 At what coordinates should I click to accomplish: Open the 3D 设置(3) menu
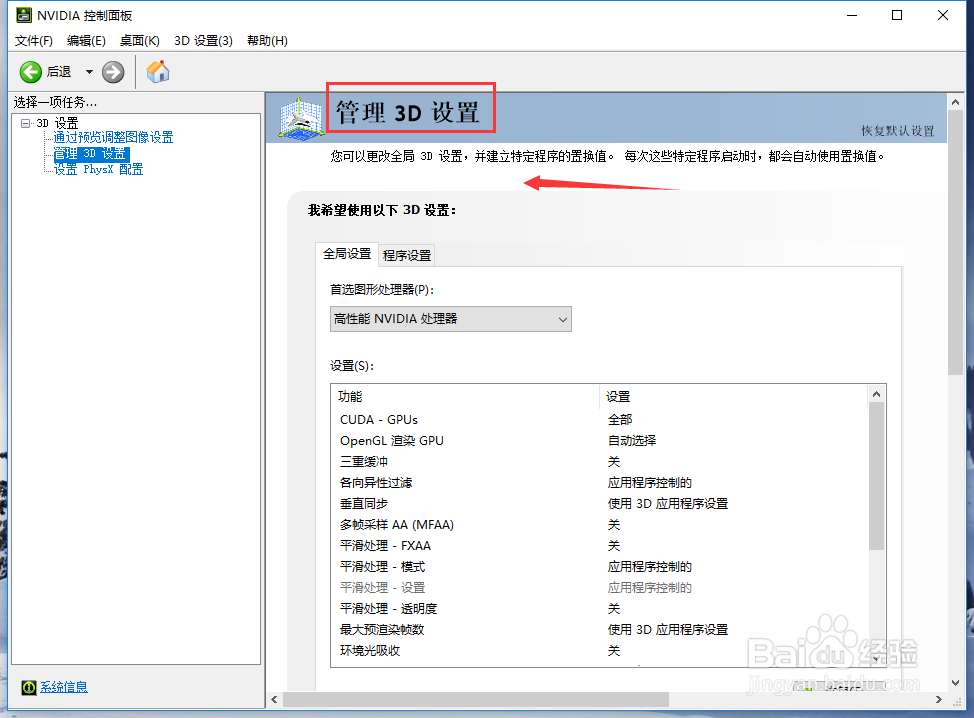[203, 40]
